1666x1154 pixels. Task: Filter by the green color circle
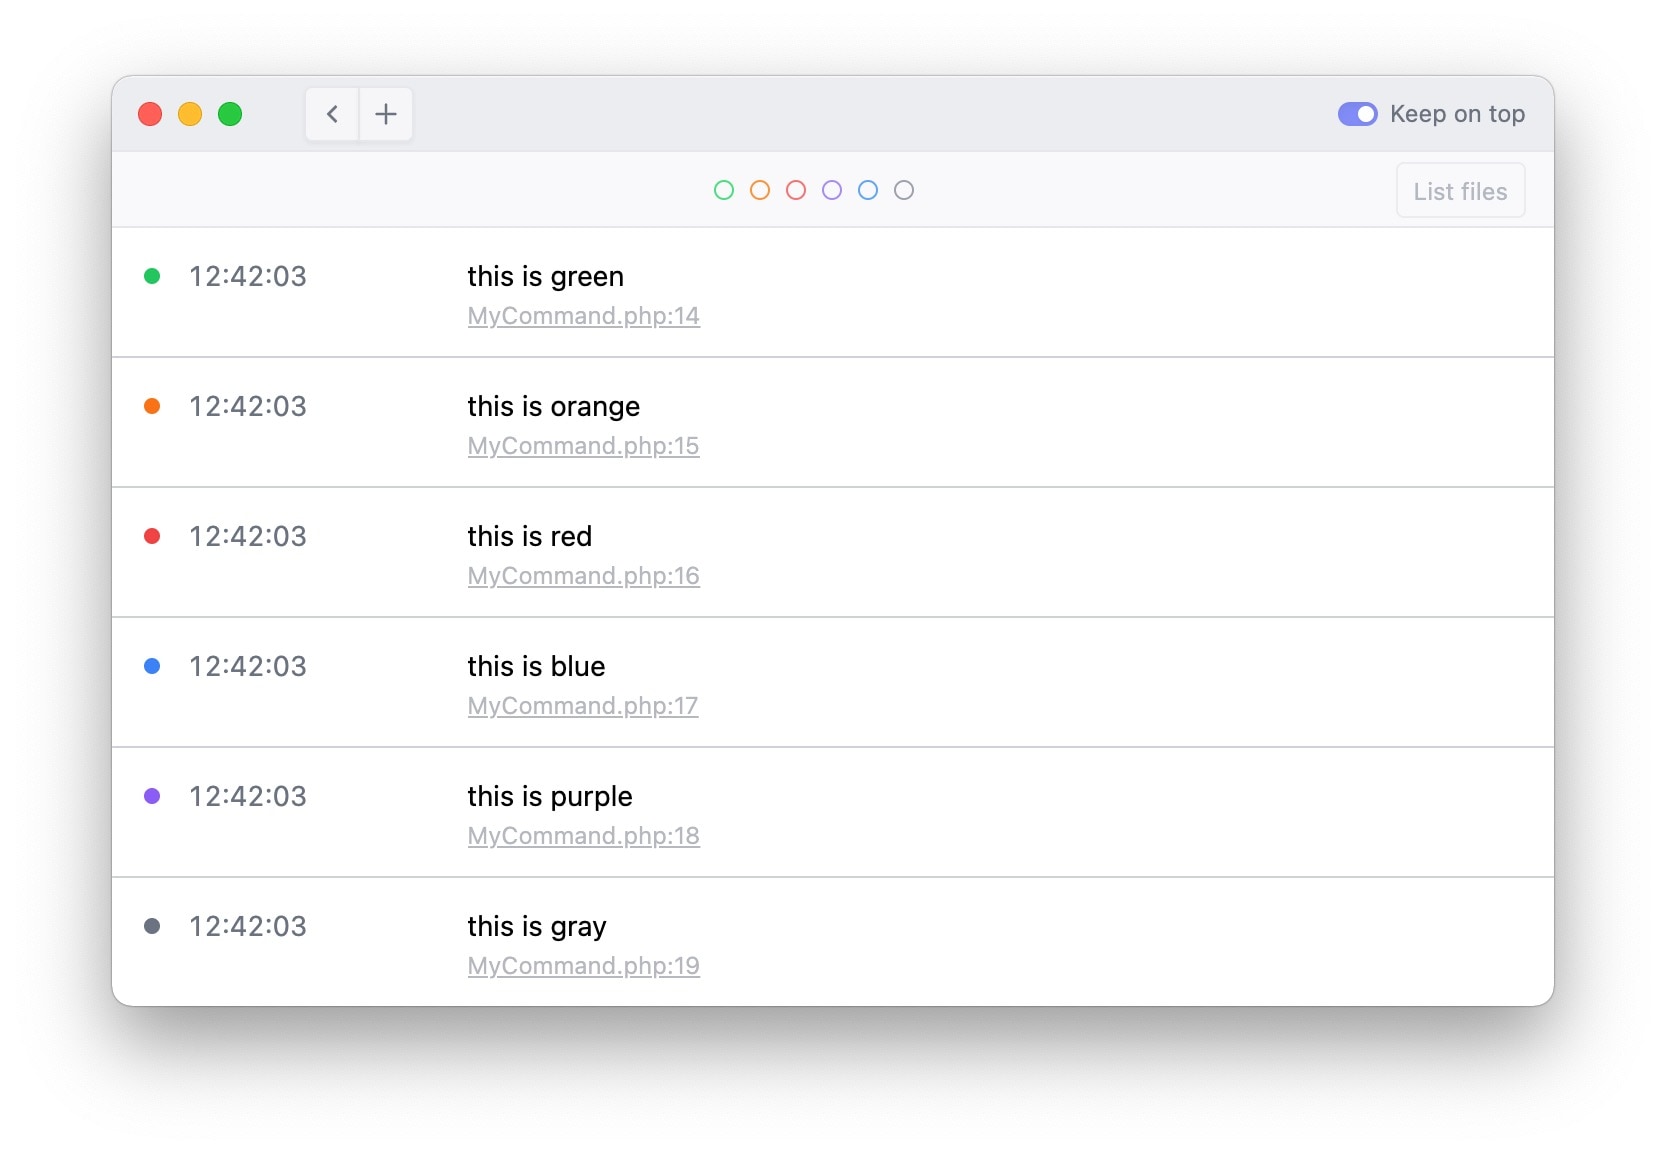point(724,190)
